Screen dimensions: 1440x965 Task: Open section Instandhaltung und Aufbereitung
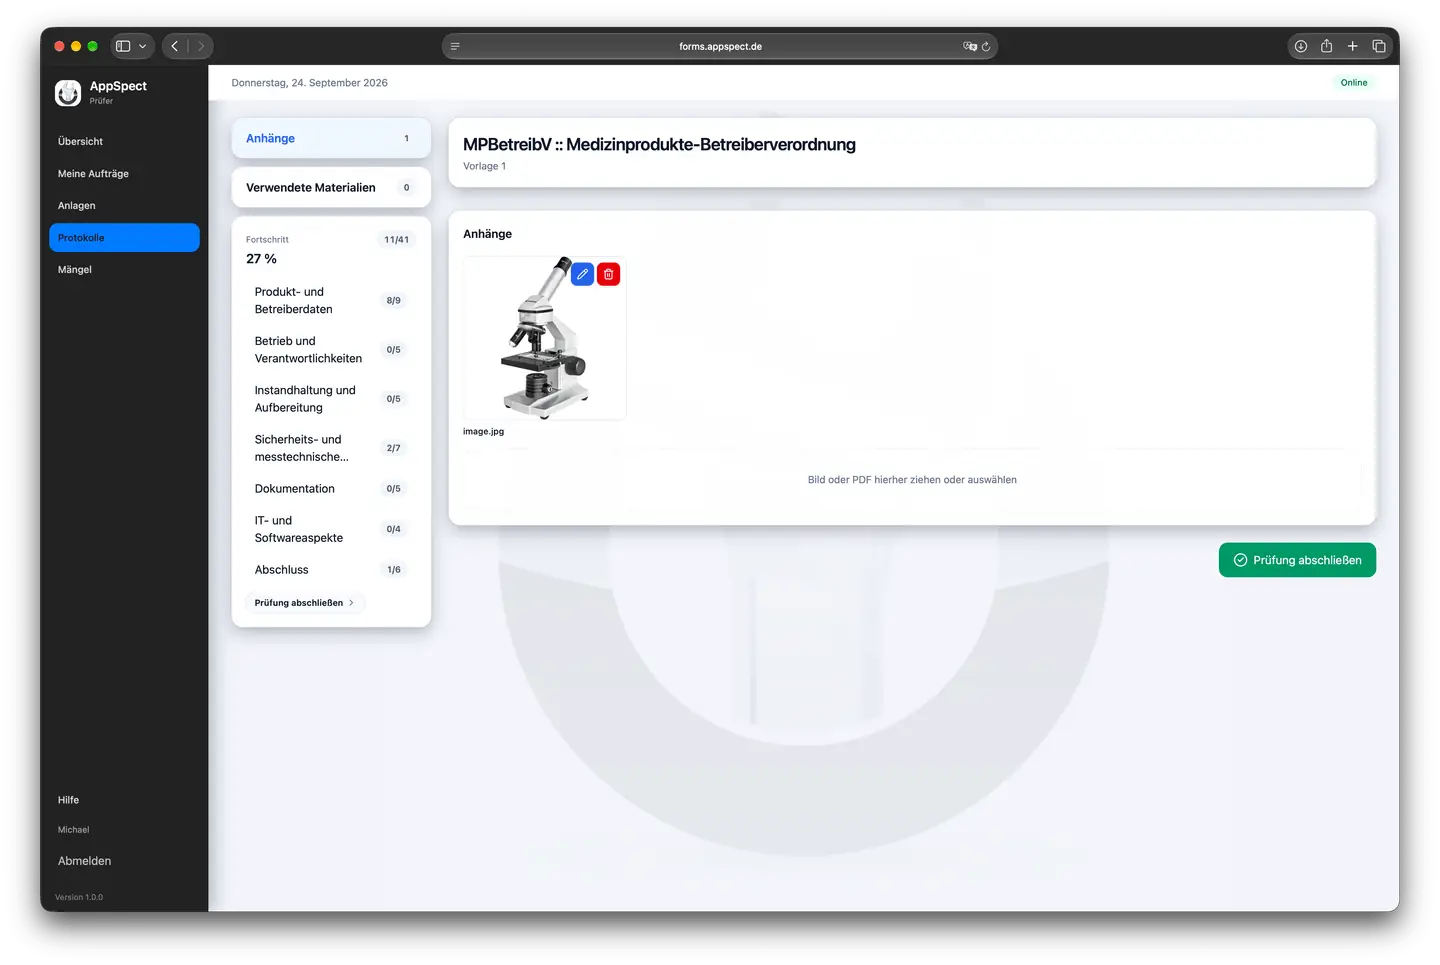[331, 399]
